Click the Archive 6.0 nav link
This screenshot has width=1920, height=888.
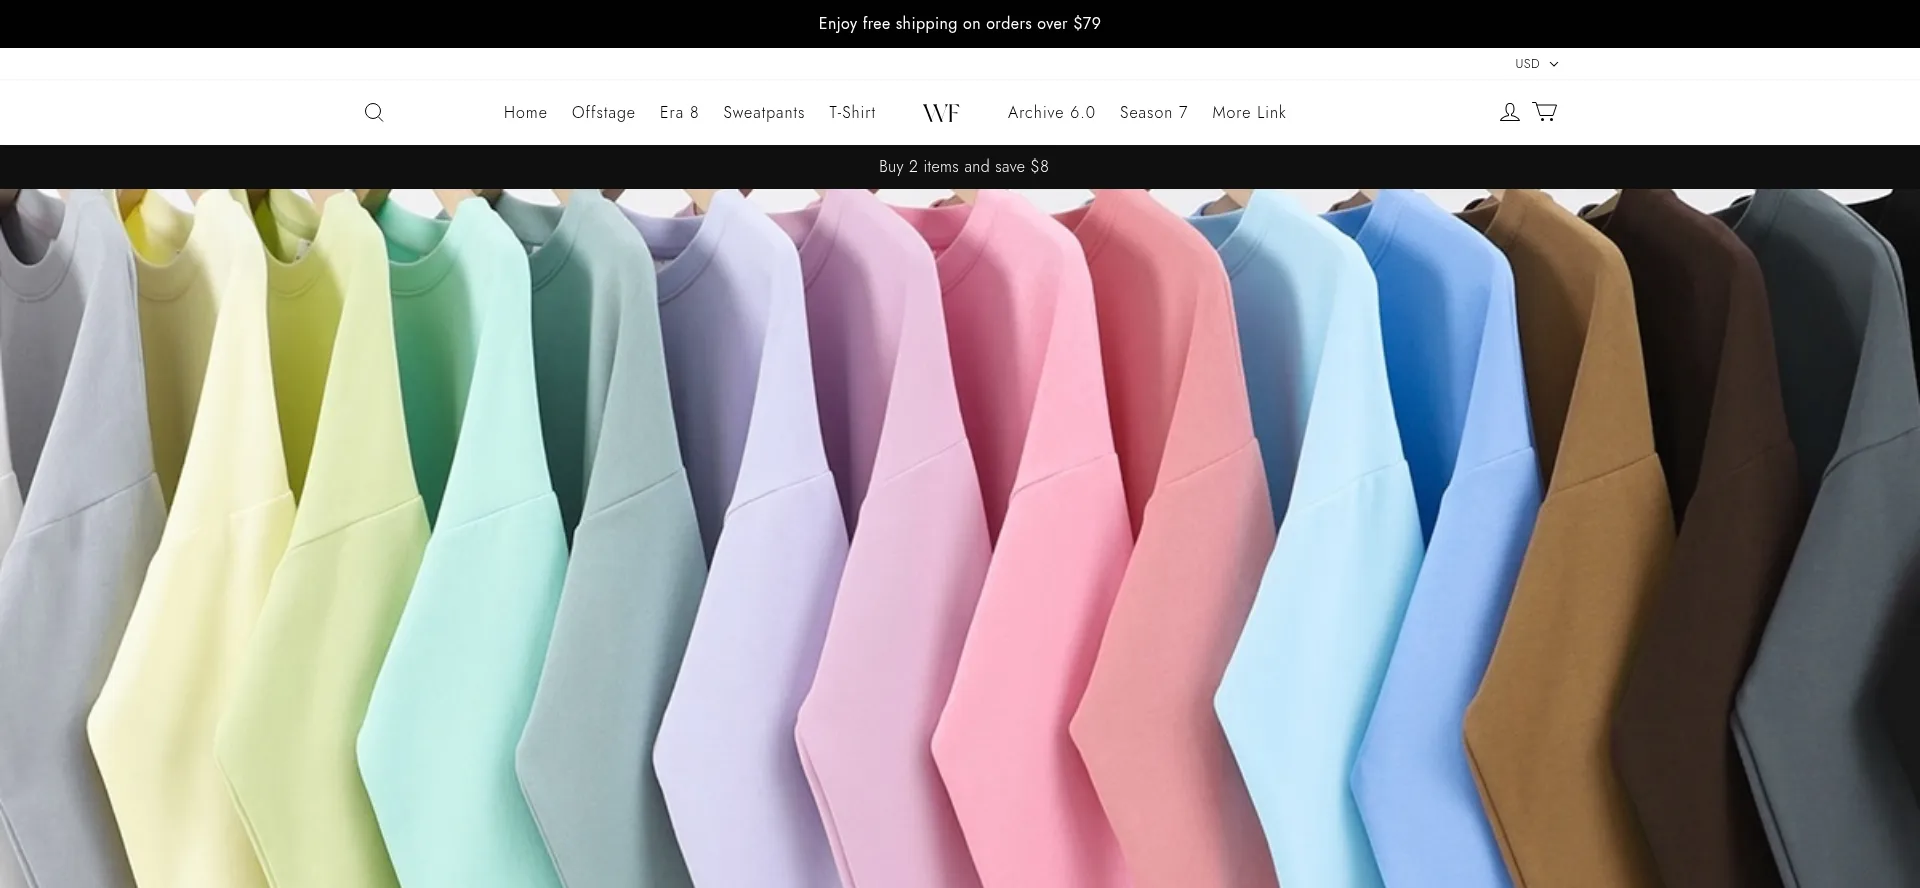pyautogui.click(x=1051, y=113)
